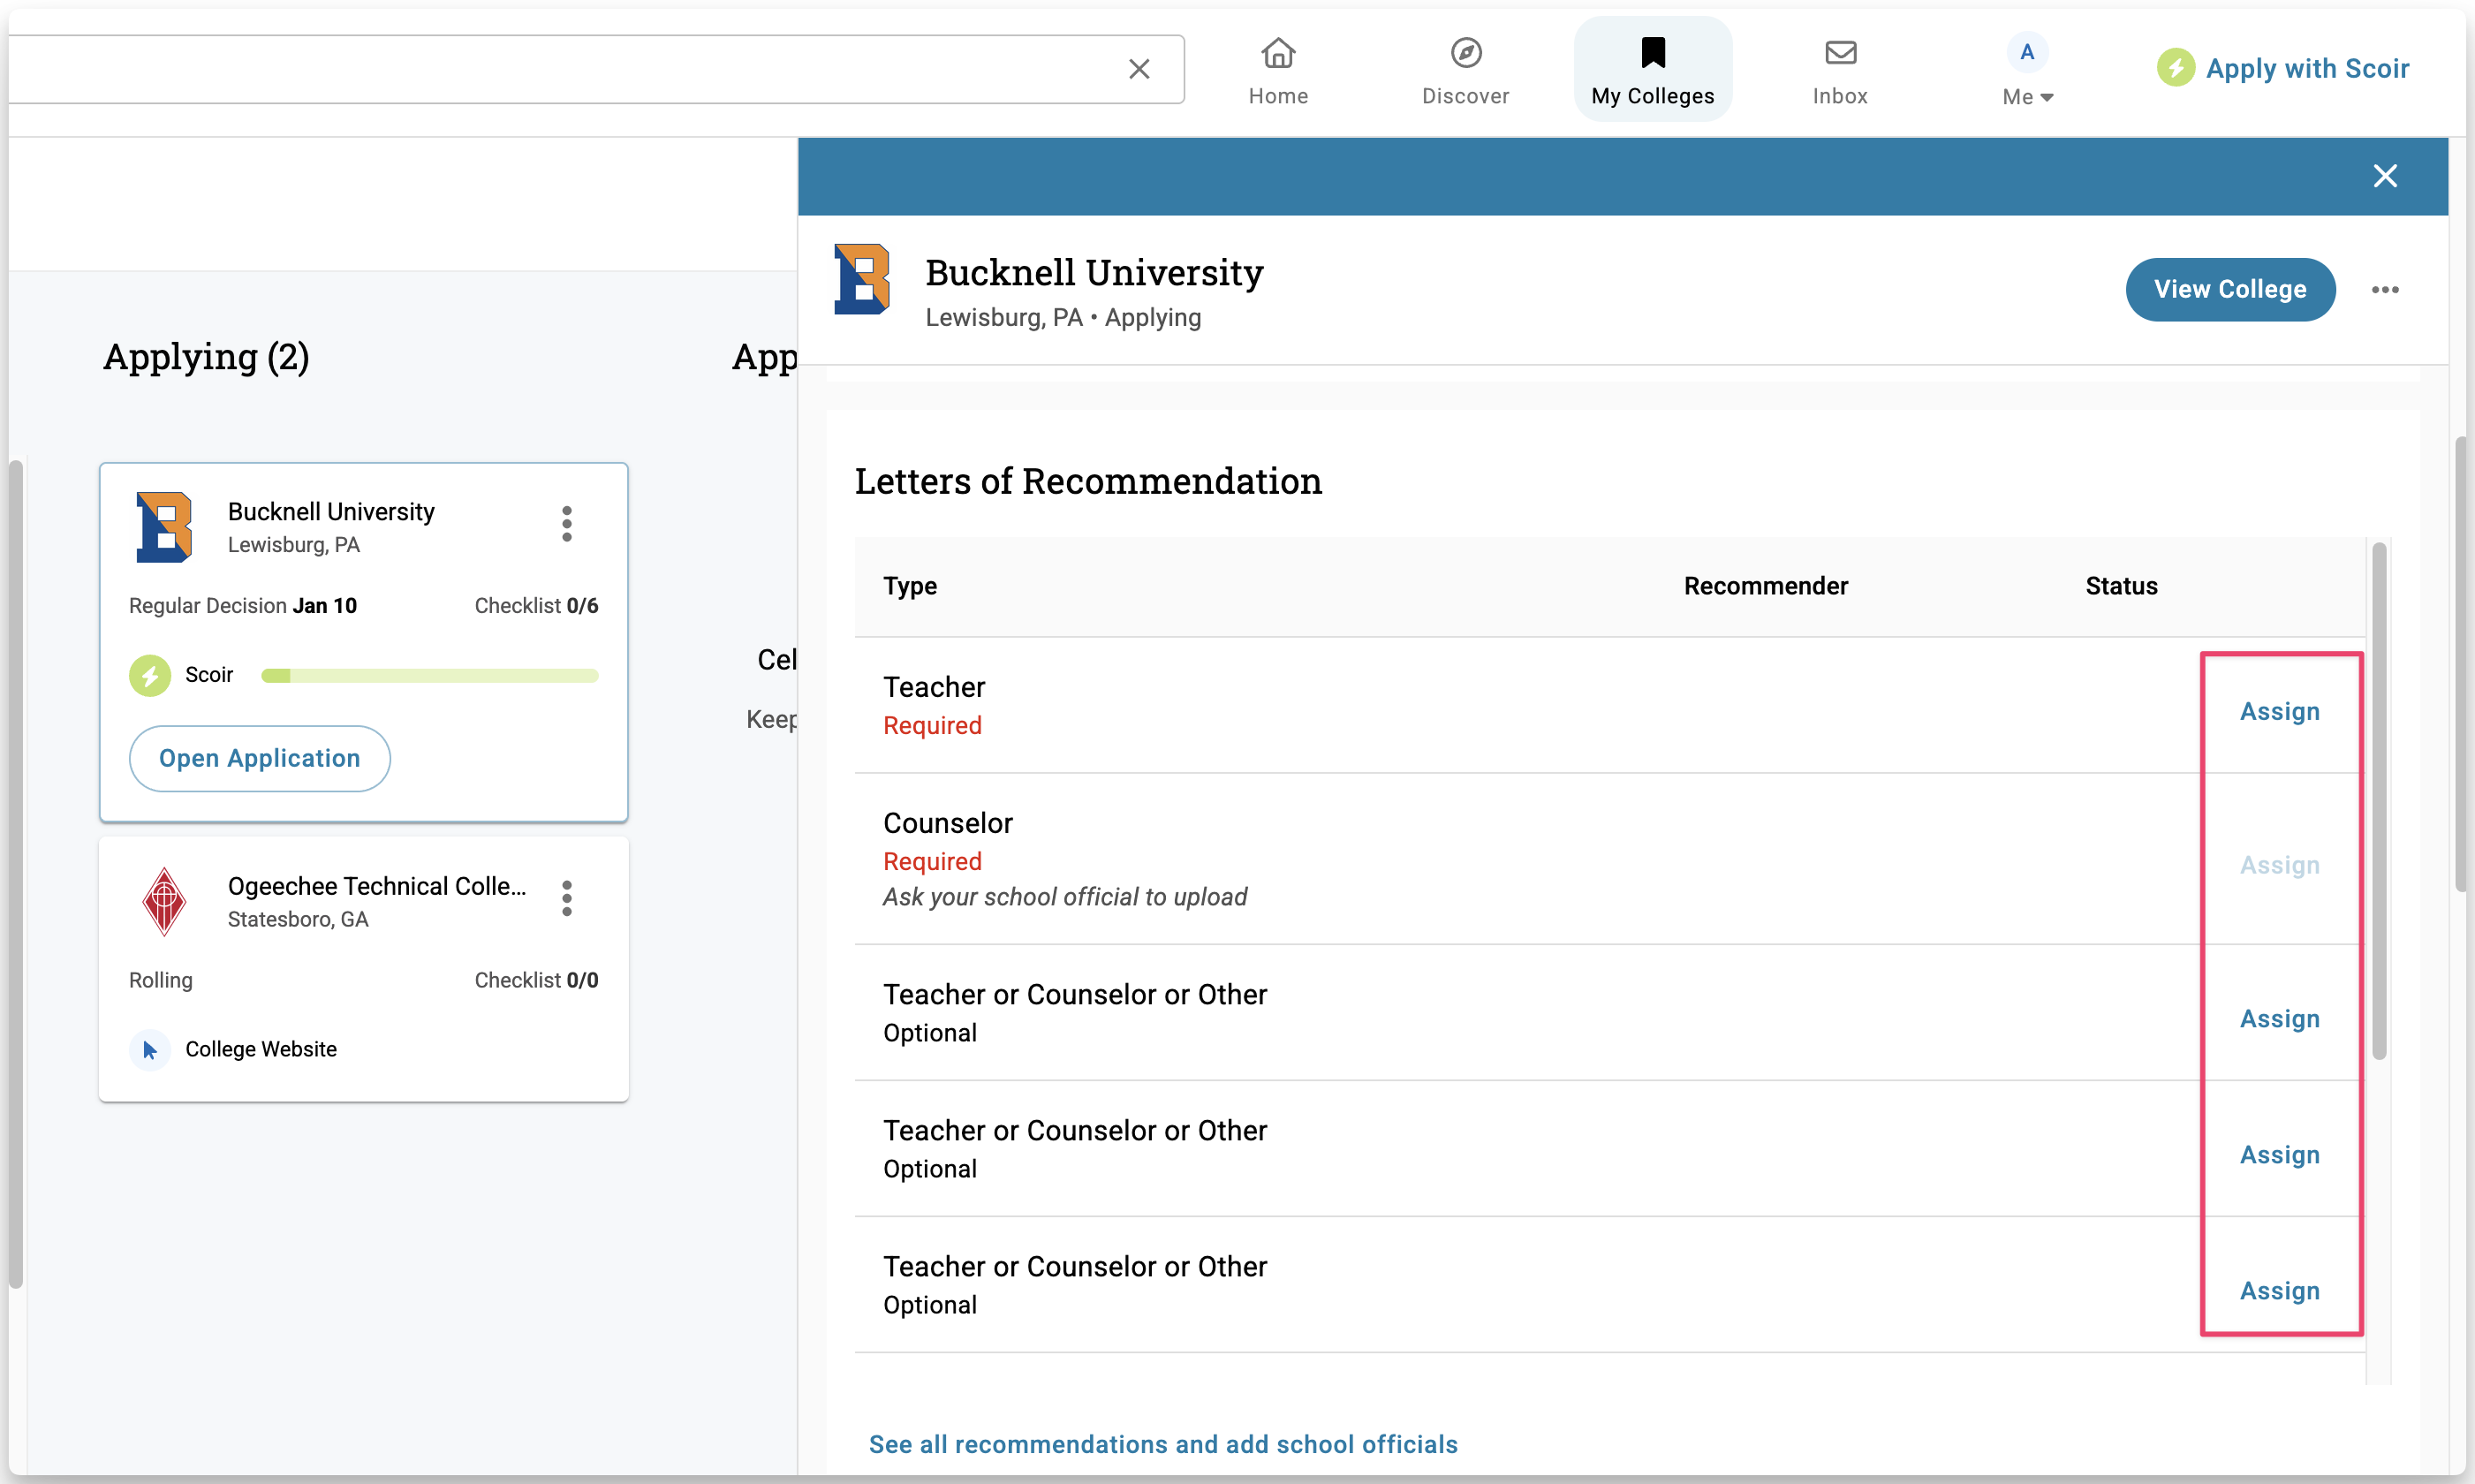2475x1484 pixels.
Task: Open three-dot menu on Ogeechee Technical card
Action: (567, 898)
